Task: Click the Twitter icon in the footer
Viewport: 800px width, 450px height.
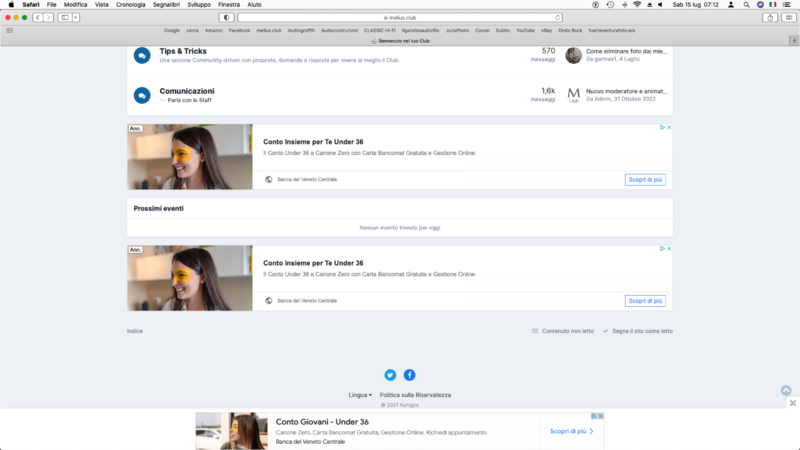Action: coord(390,375)
